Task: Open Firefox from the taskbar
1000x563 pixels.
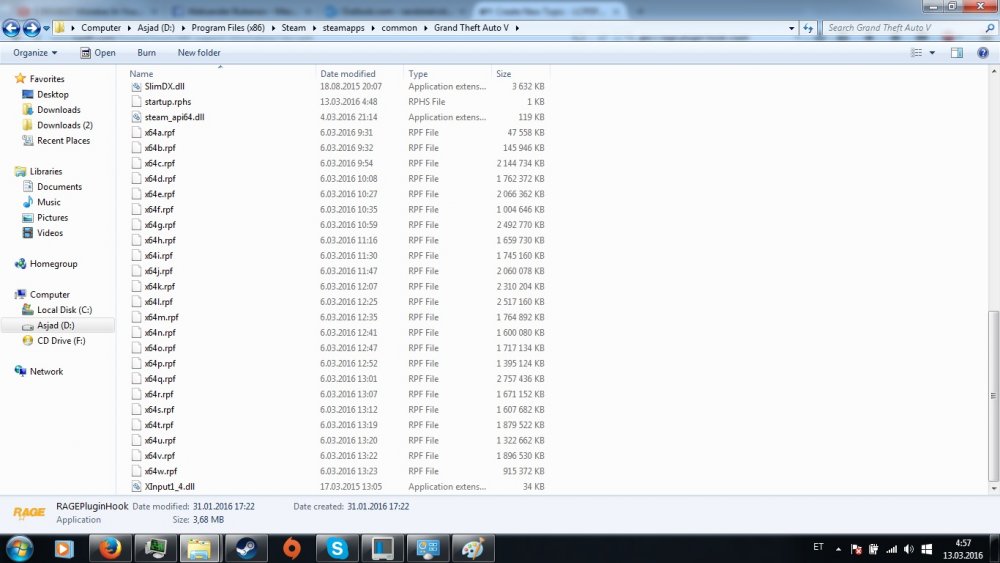Action: coord(110,548)
